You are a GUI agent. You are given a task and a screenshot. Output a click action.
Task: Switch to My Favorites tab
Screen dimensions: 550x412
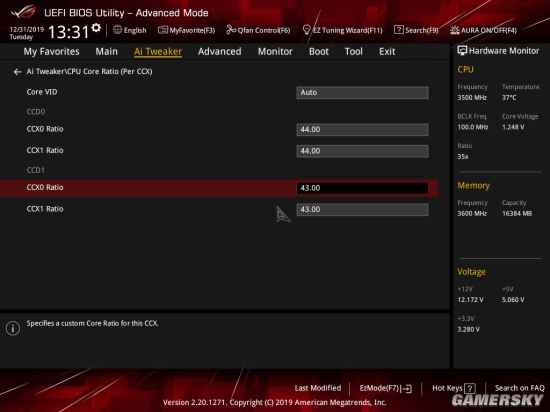pos(52,52)
